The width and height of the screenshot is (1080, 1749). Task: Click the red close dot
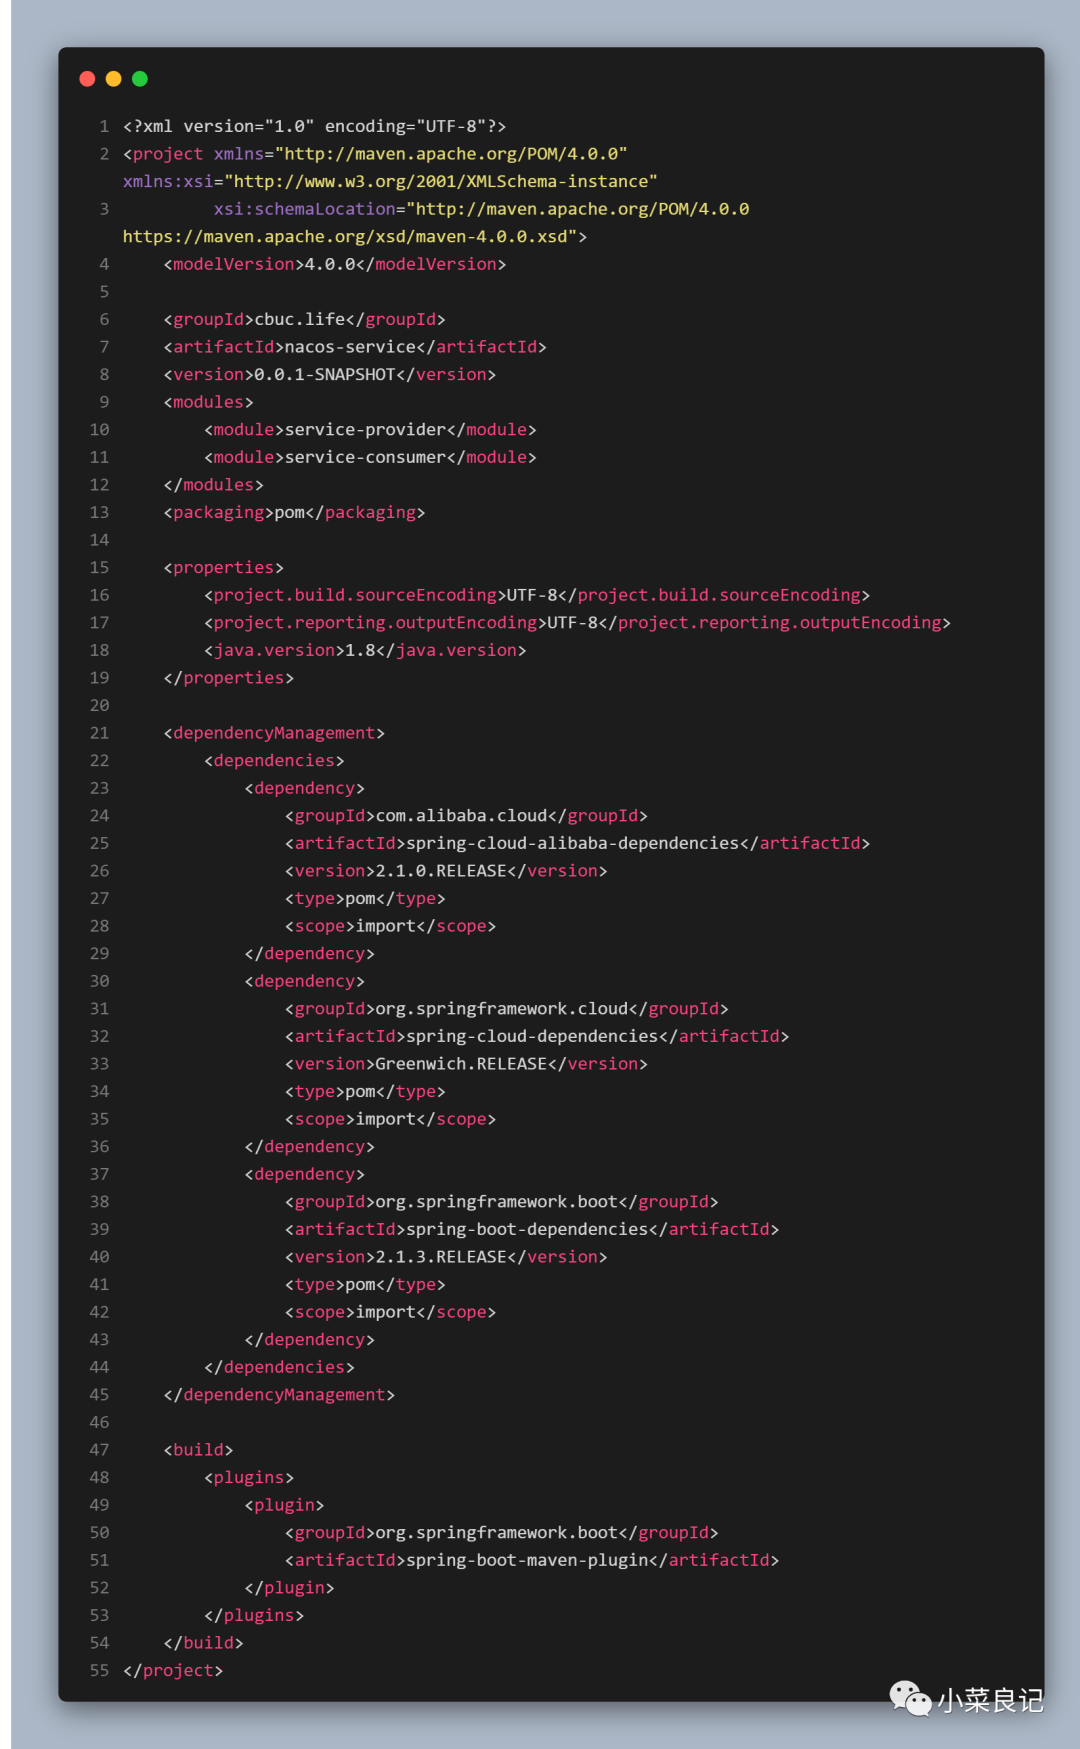pyautogui.click(x=87, y=79)
